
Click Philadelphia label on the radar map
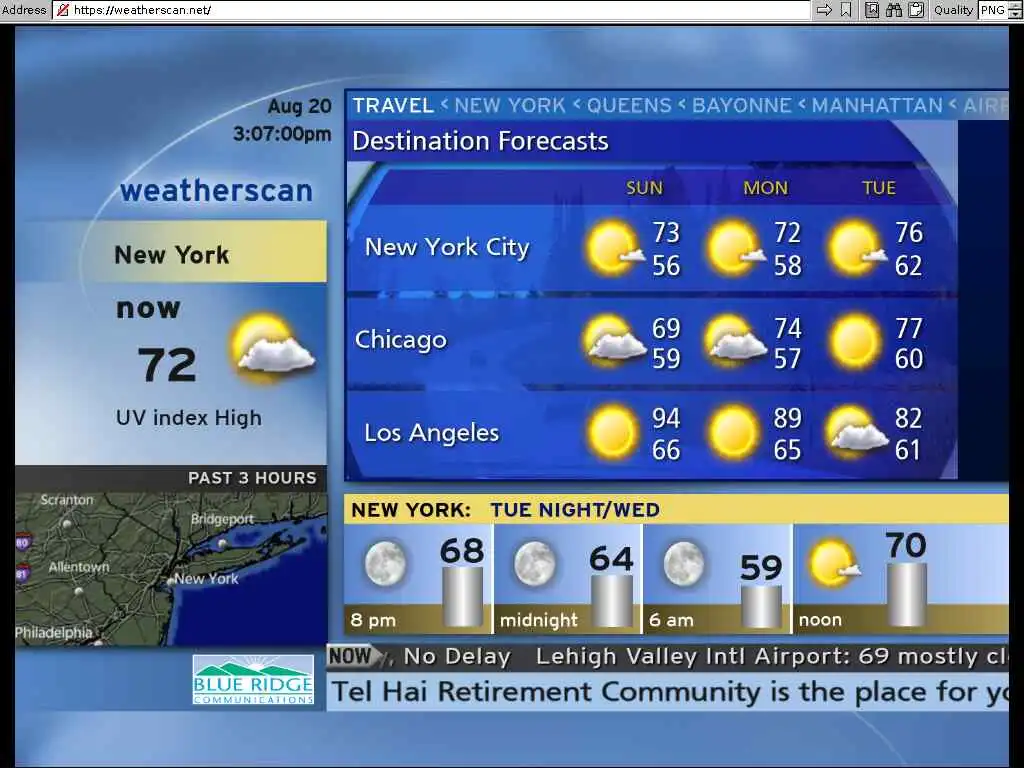point(54,632)
